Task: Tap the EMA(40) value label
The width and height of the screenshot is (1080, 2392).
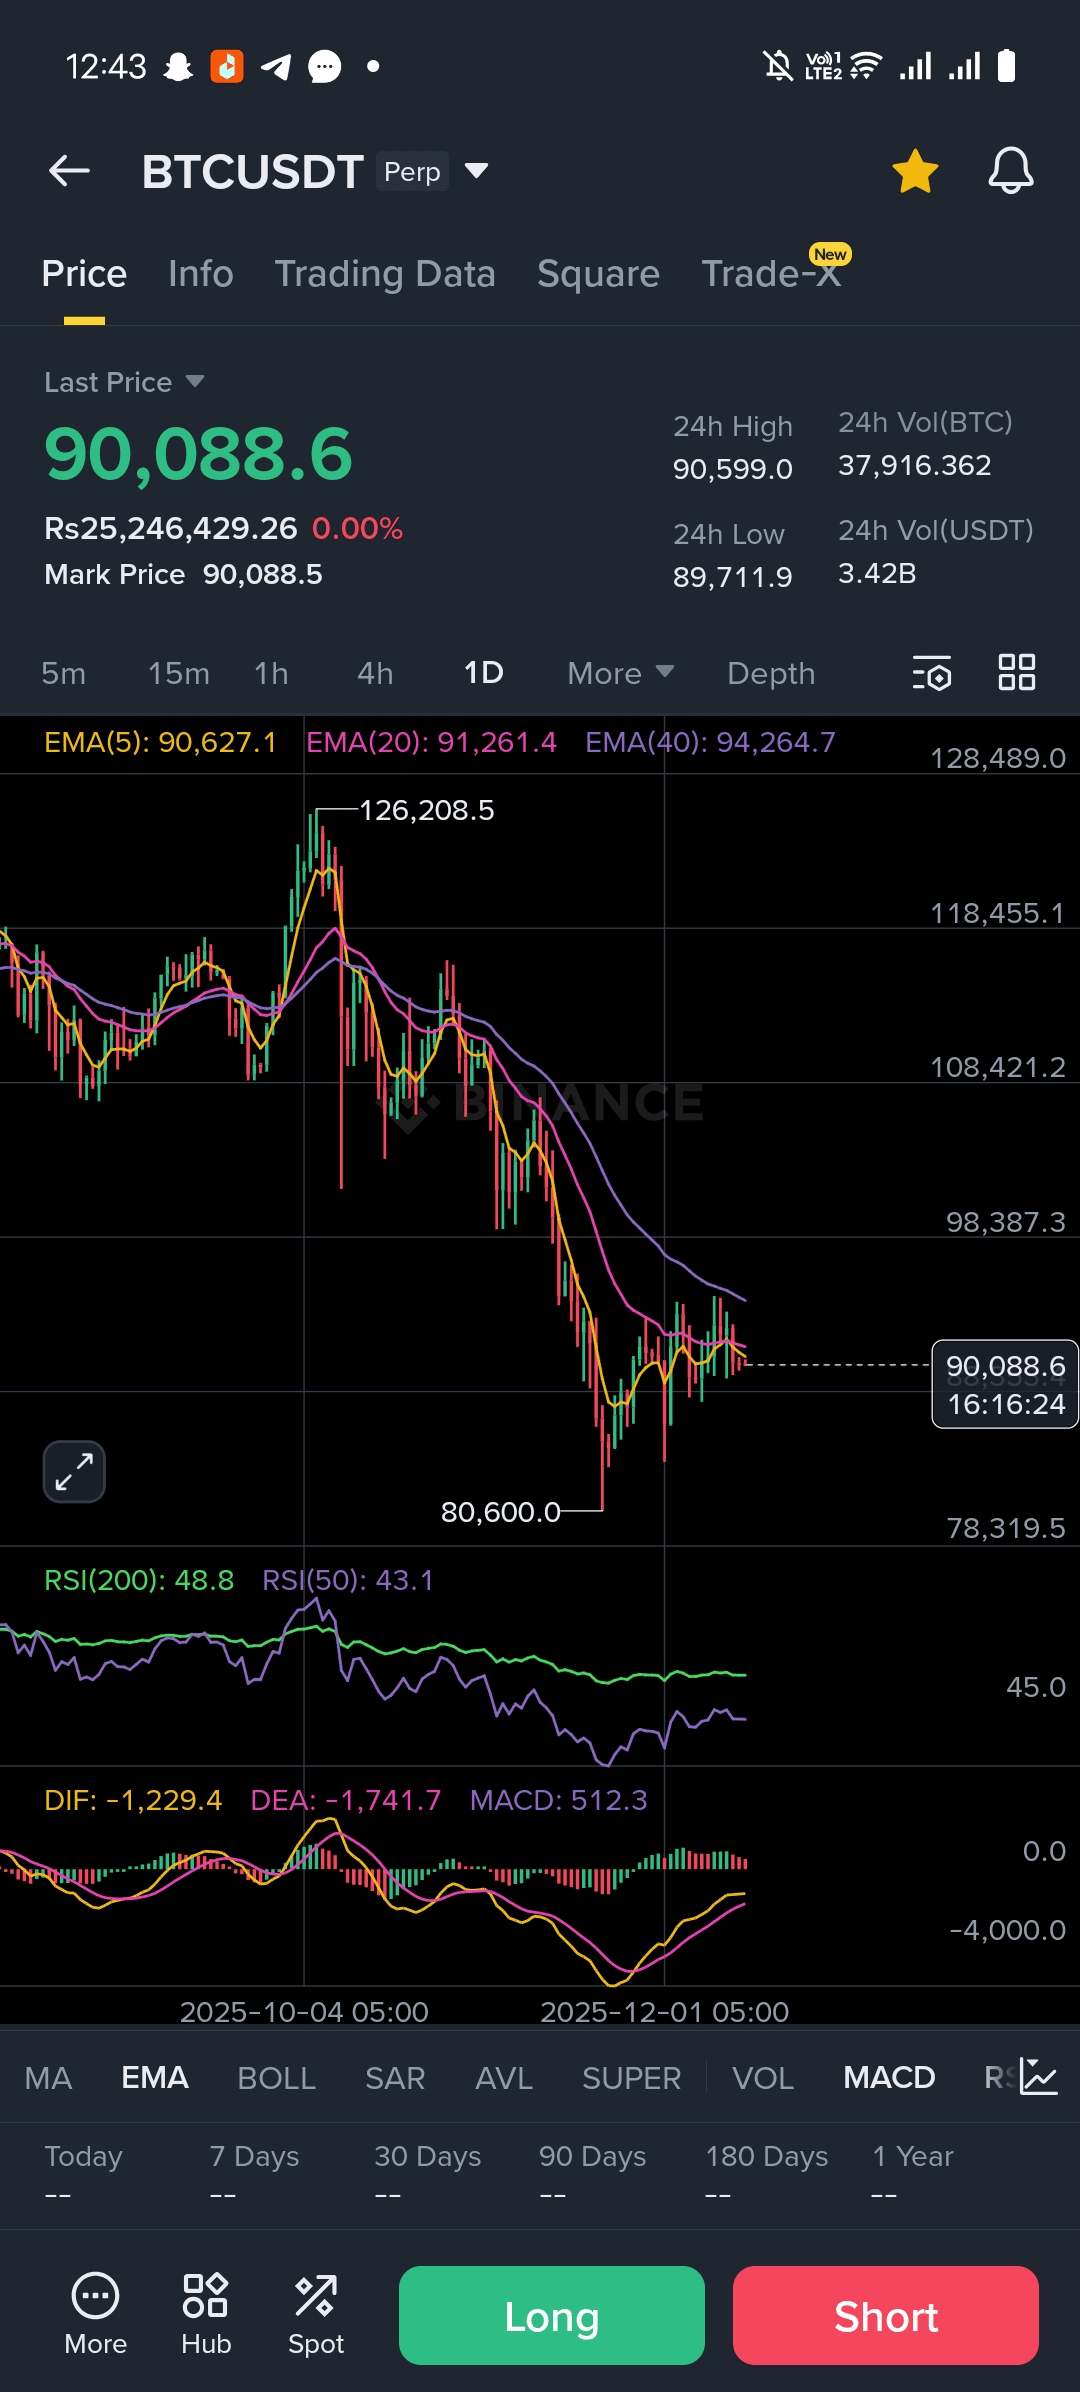Action: [x=710, y=742]
